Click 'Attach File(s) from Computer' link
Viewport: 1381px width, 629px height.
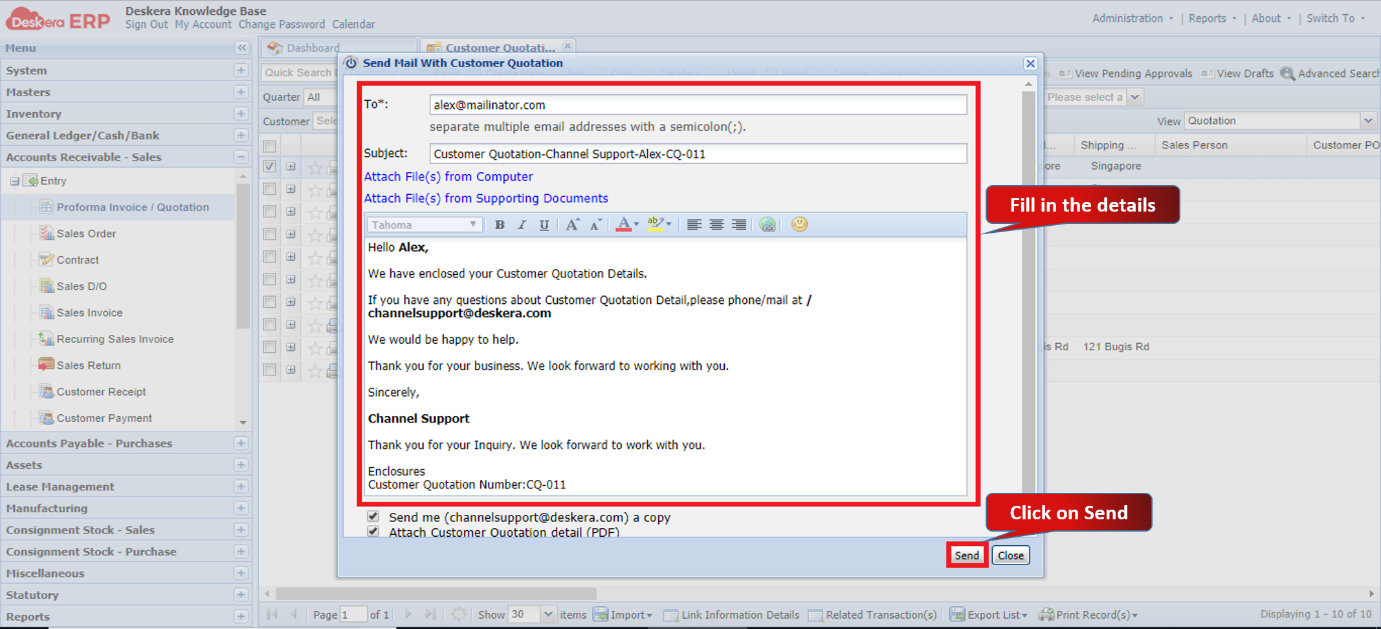click(448, 177)
